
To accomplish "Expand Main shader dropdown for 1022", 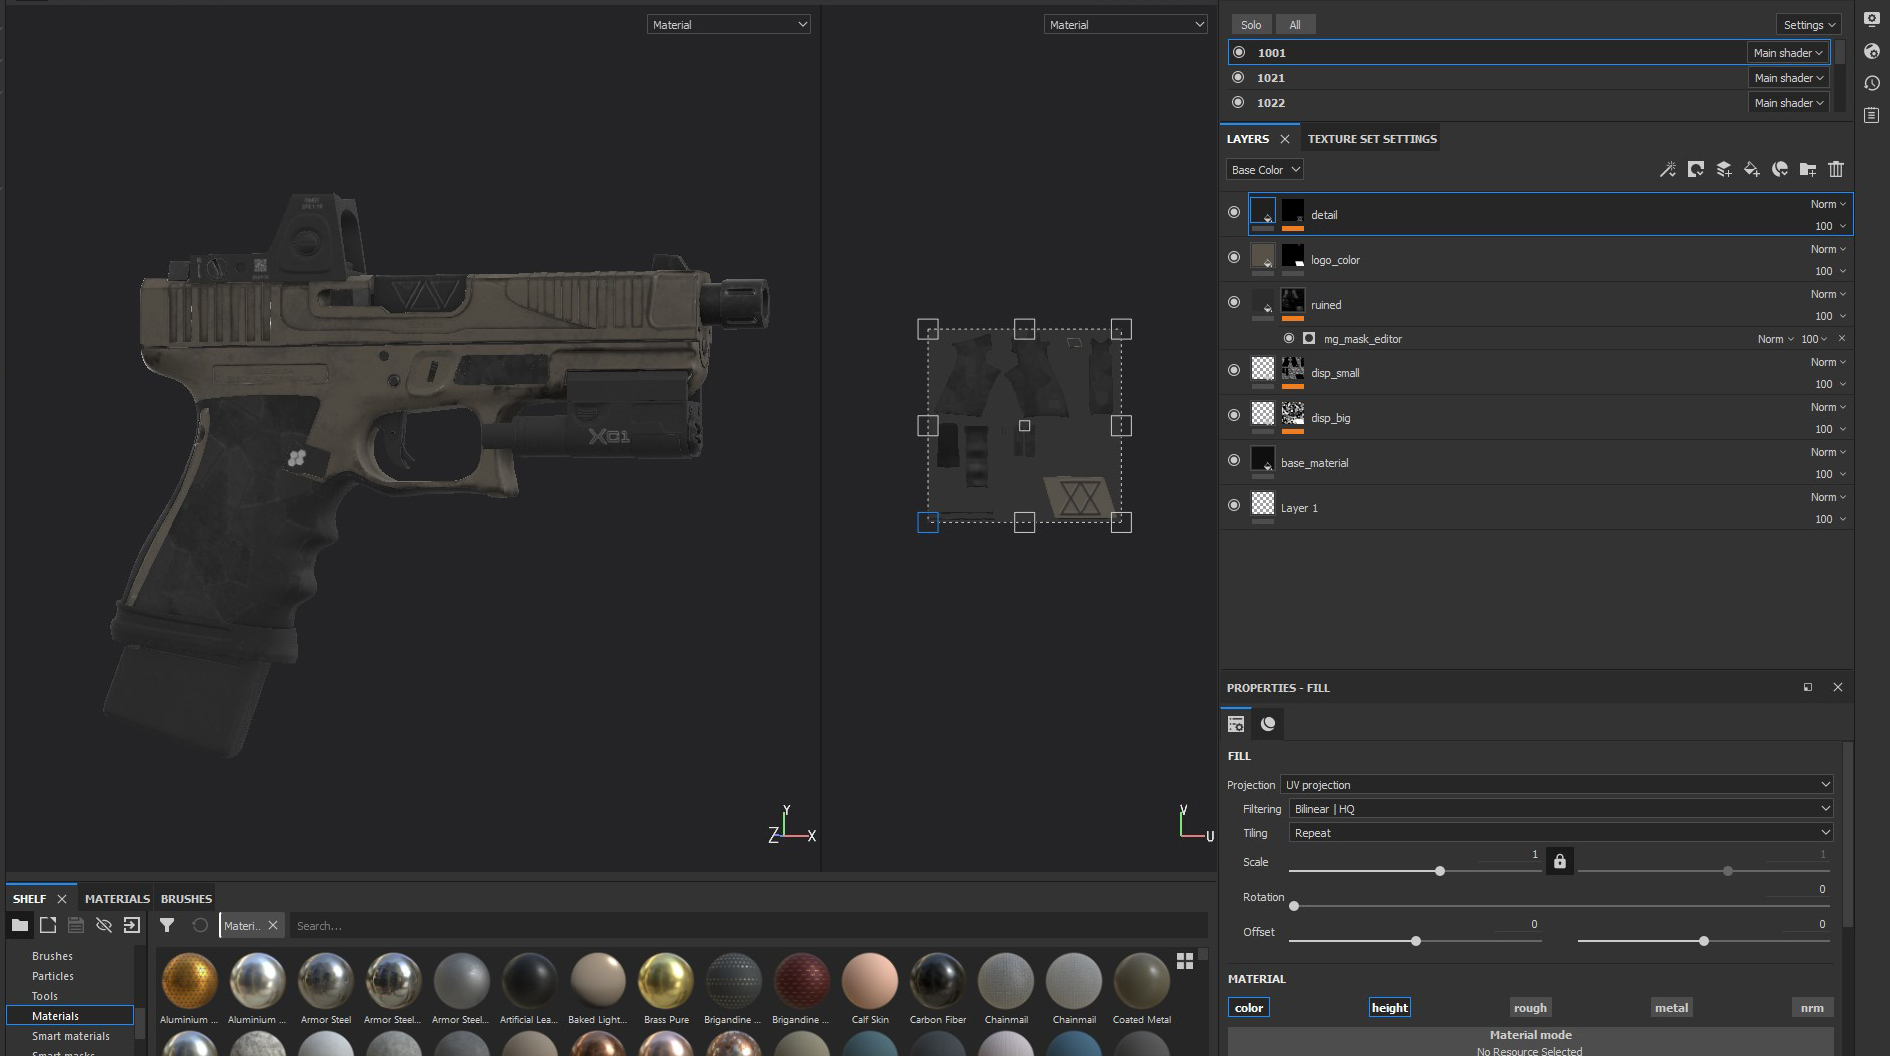I will coord(1788,103).
